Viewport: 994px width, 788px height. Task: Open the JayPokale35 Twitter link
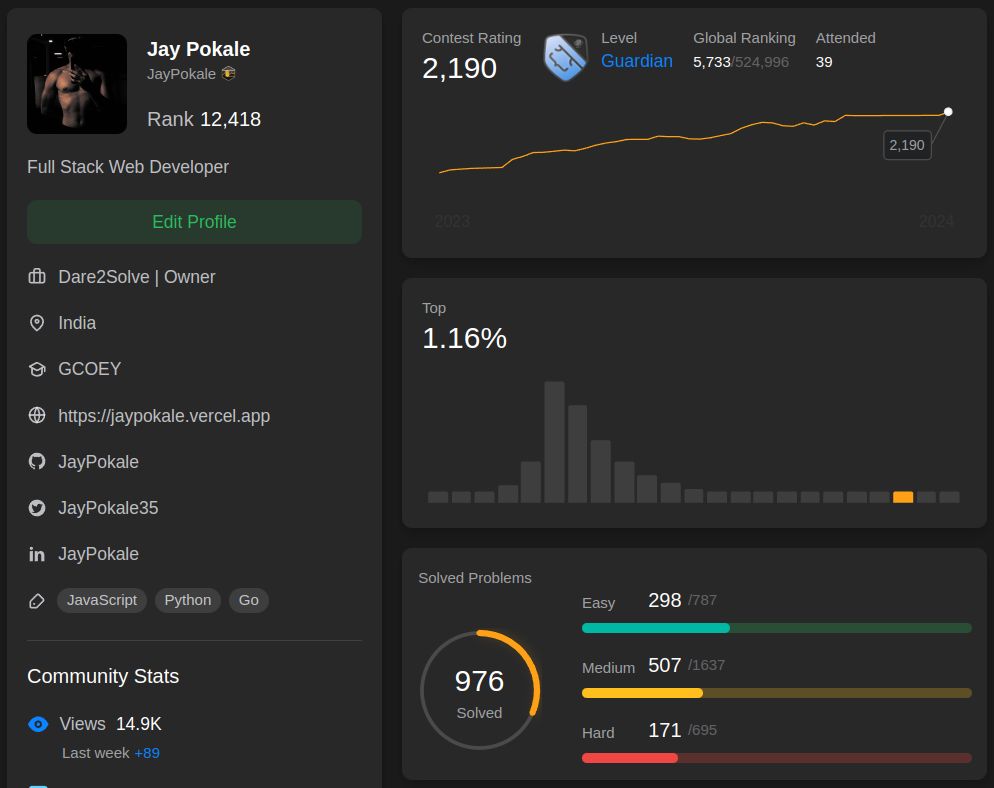(x=108, y=508)
